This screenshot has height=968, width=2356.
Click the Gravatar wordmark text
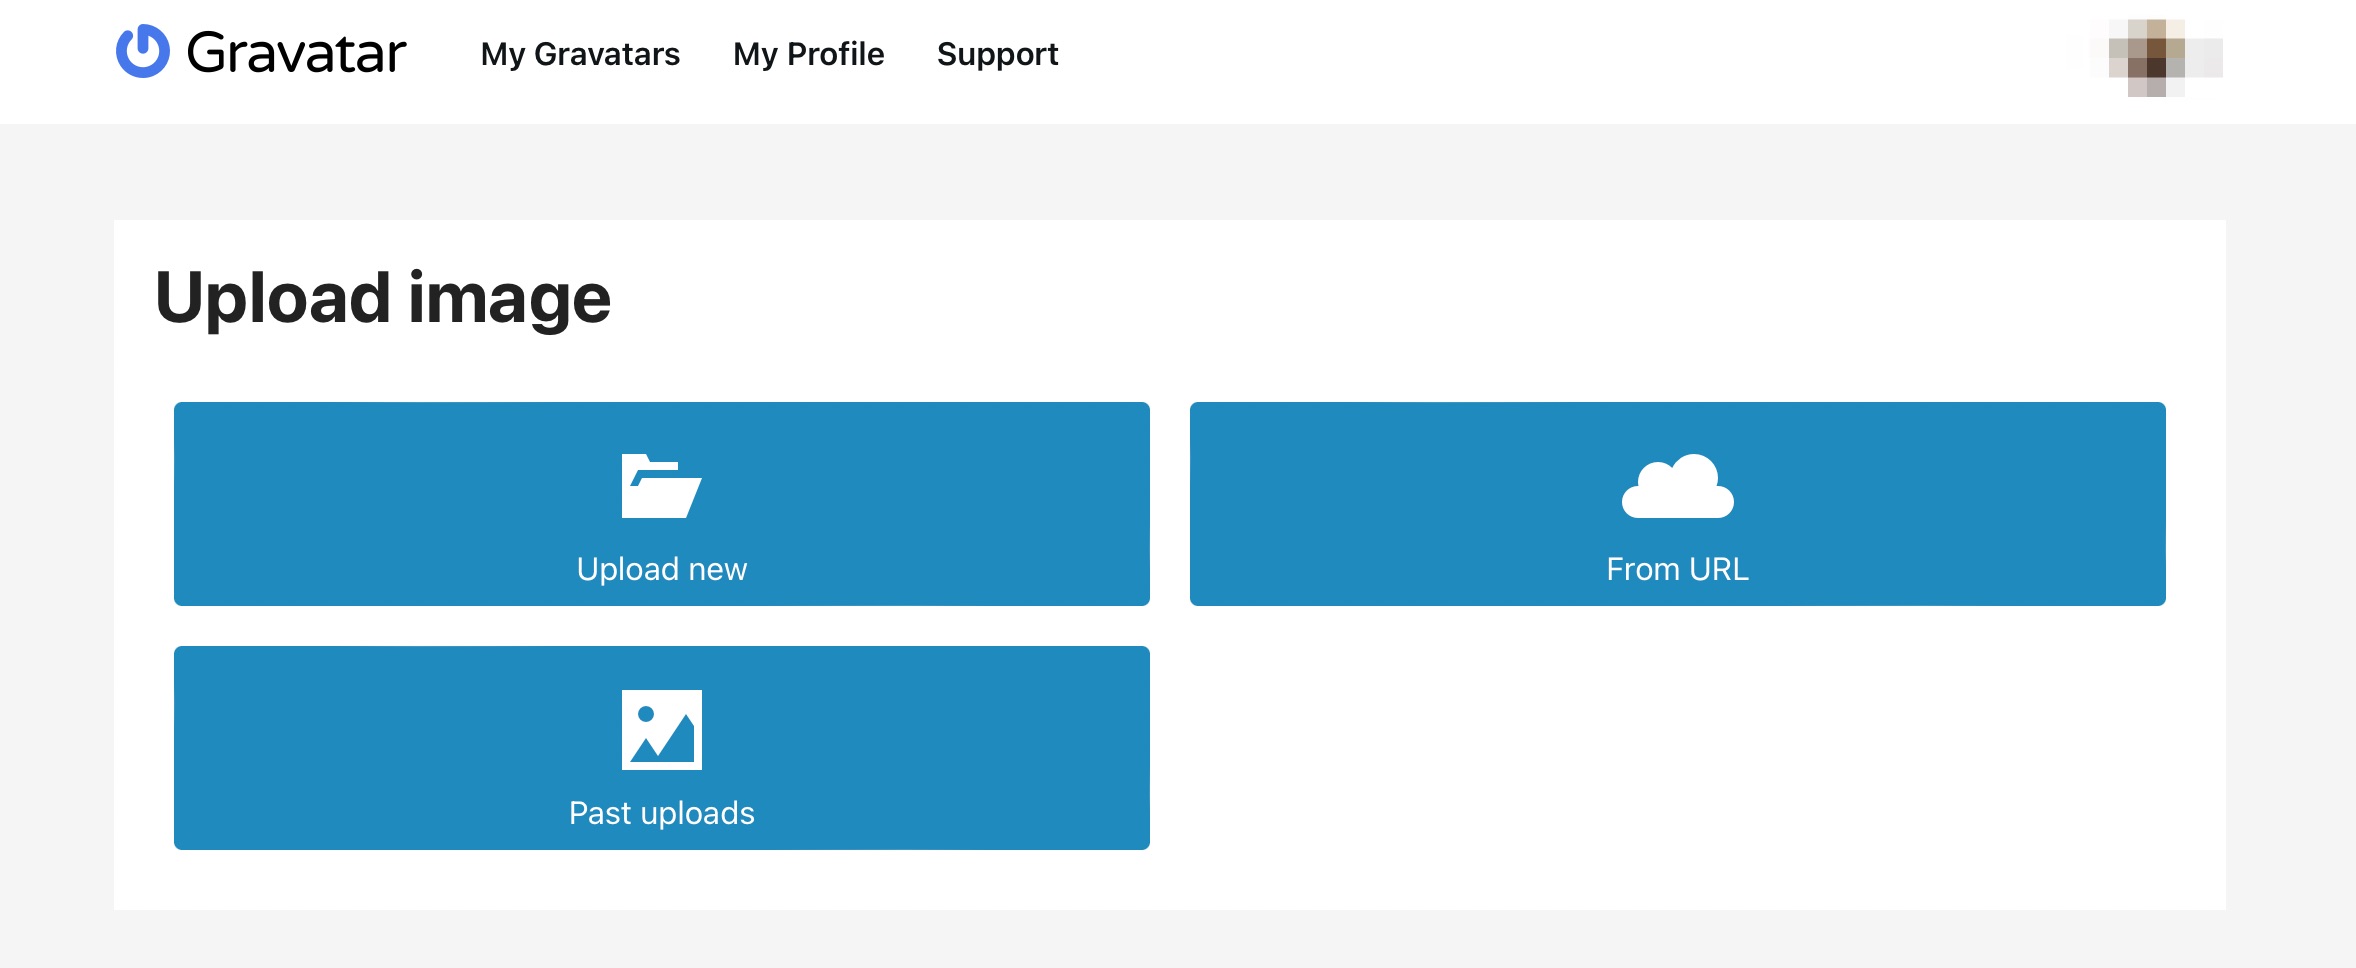(x=296, y=52)
